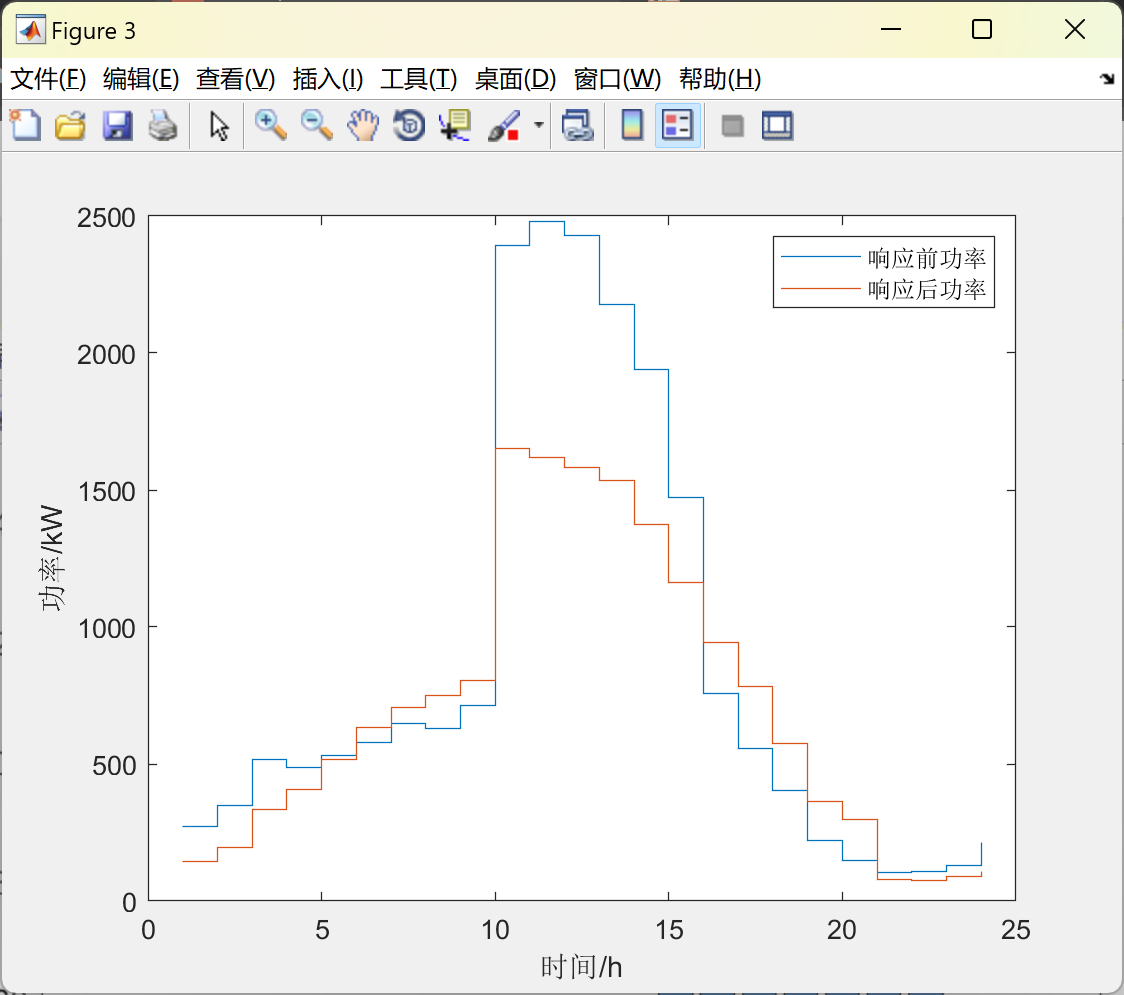Screen dimensions: 1124x995
Task: Dock the figure using corner arrow
Action: pyautogui.click(x=1107, y=79)
